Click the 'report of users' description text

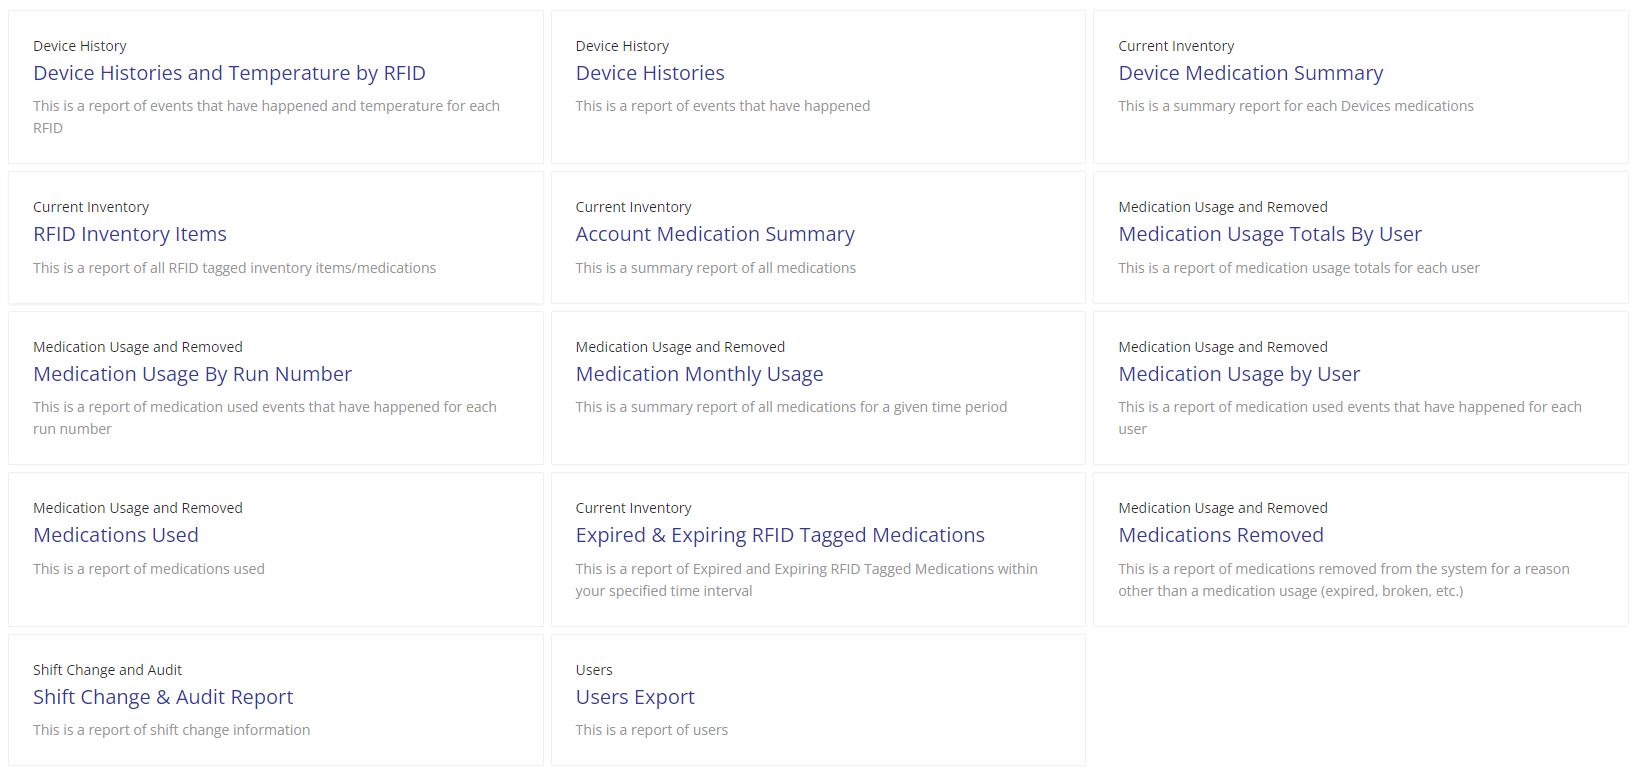[652, 730]
